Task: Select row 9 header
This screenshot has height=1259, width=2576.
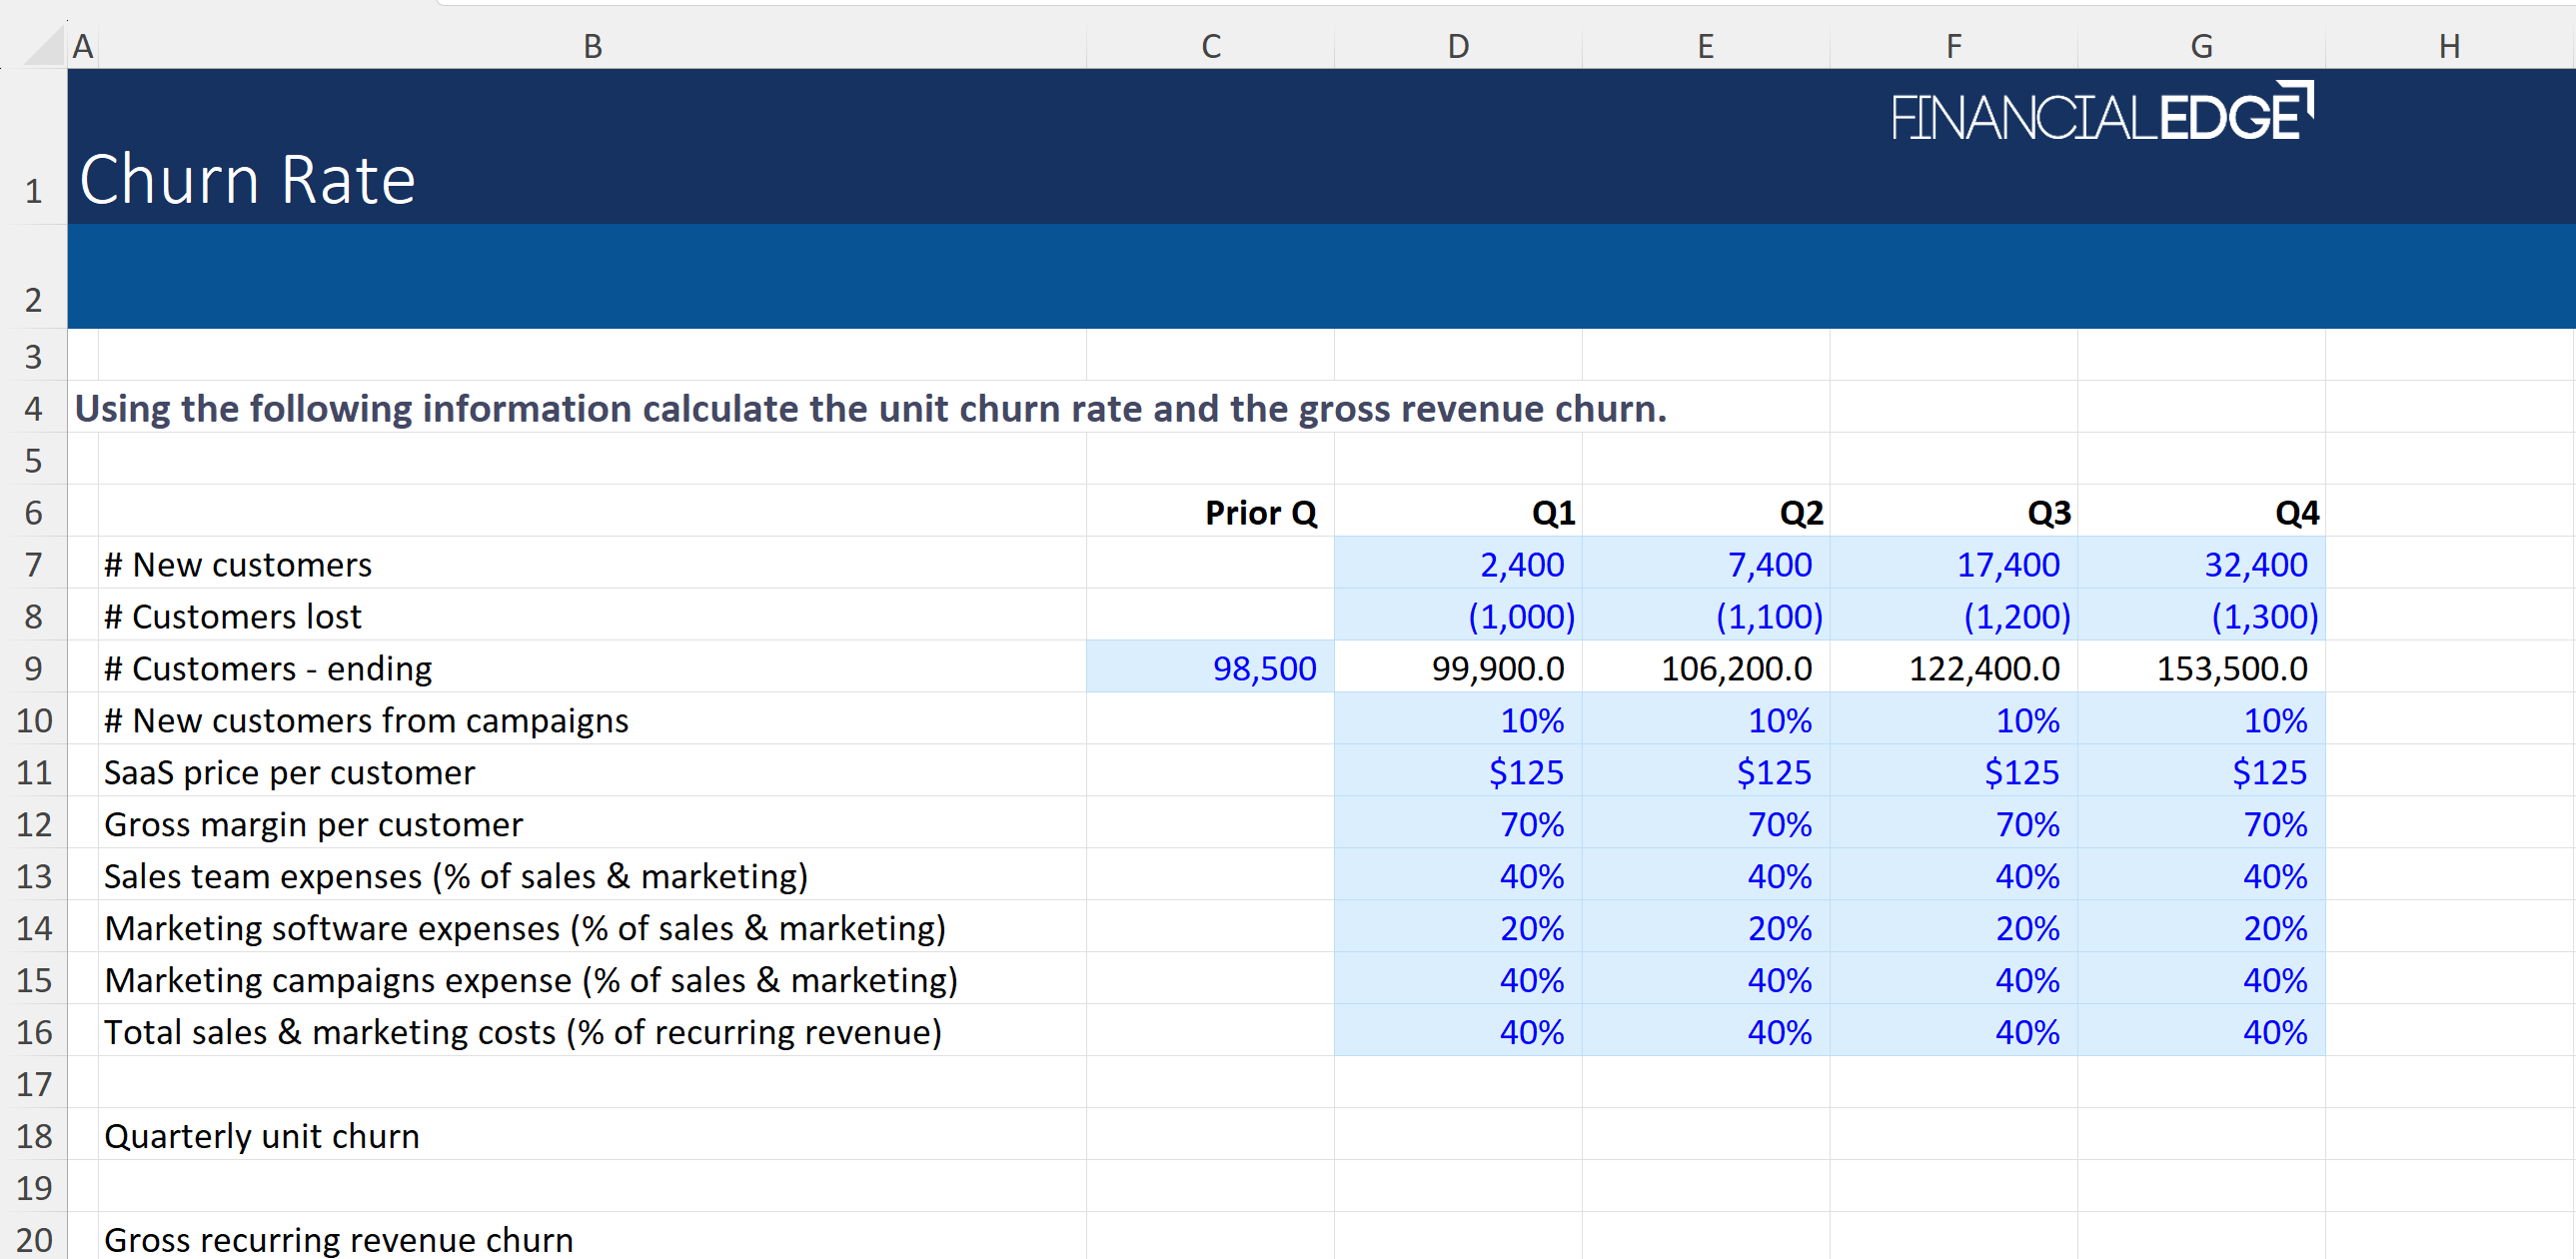Action: pos(33,668)
